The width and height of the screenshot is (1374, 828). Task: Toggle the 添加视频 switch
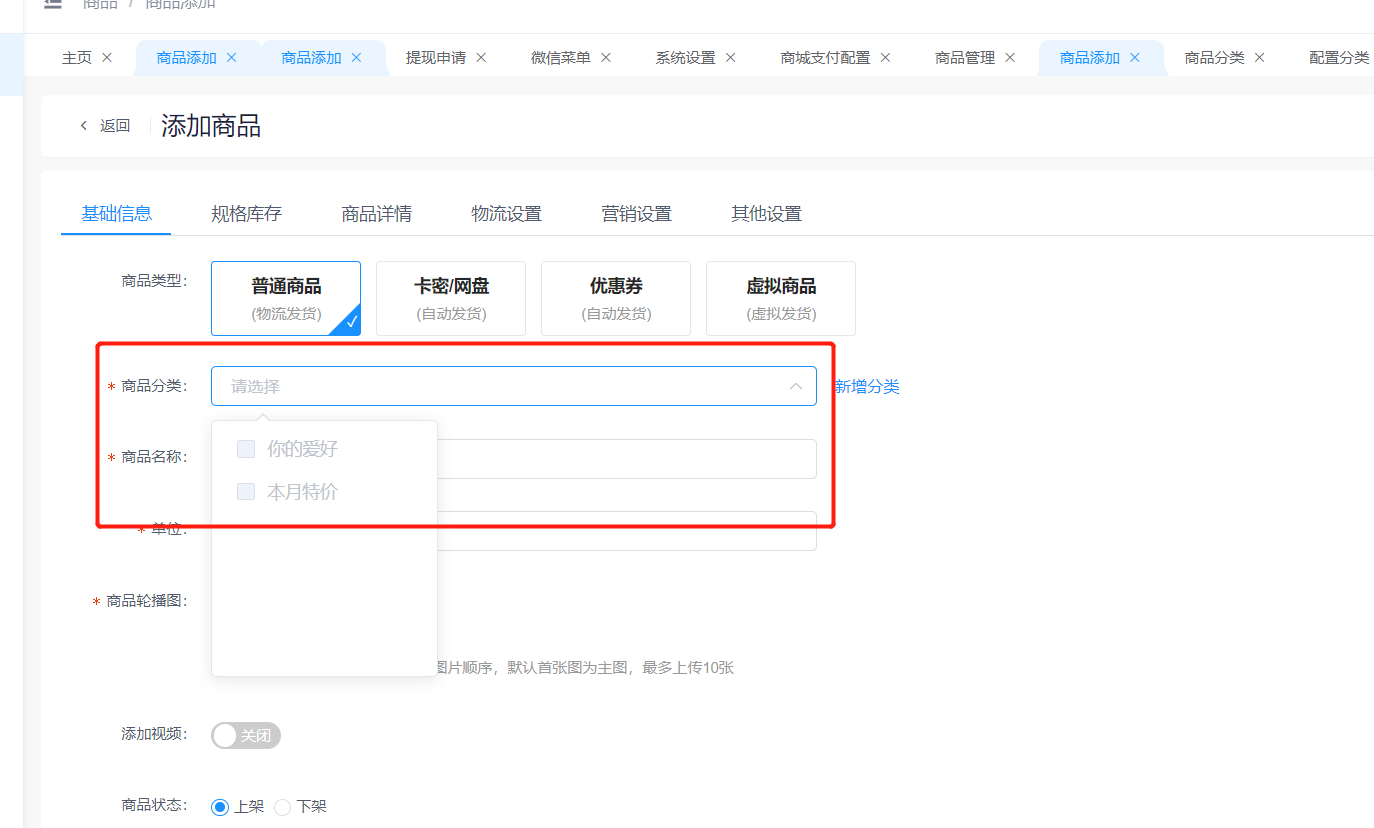246,736
